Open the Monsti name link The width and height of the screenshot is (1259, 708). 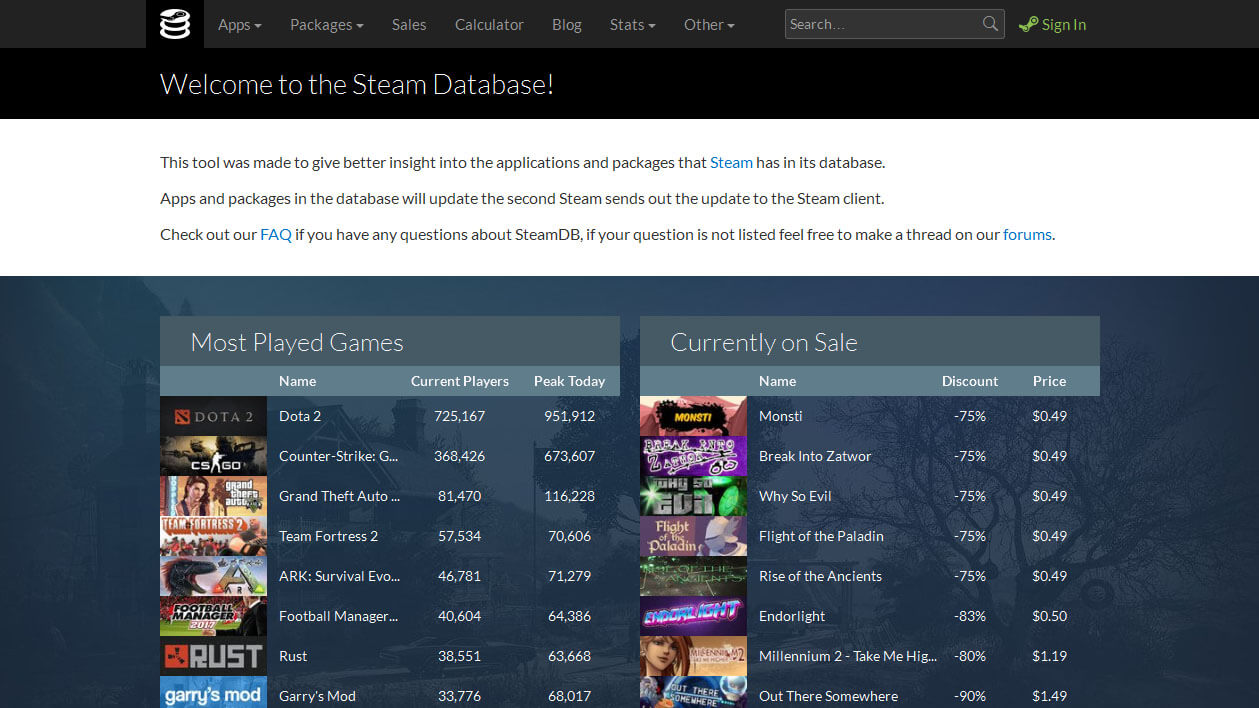coord(781,416)
